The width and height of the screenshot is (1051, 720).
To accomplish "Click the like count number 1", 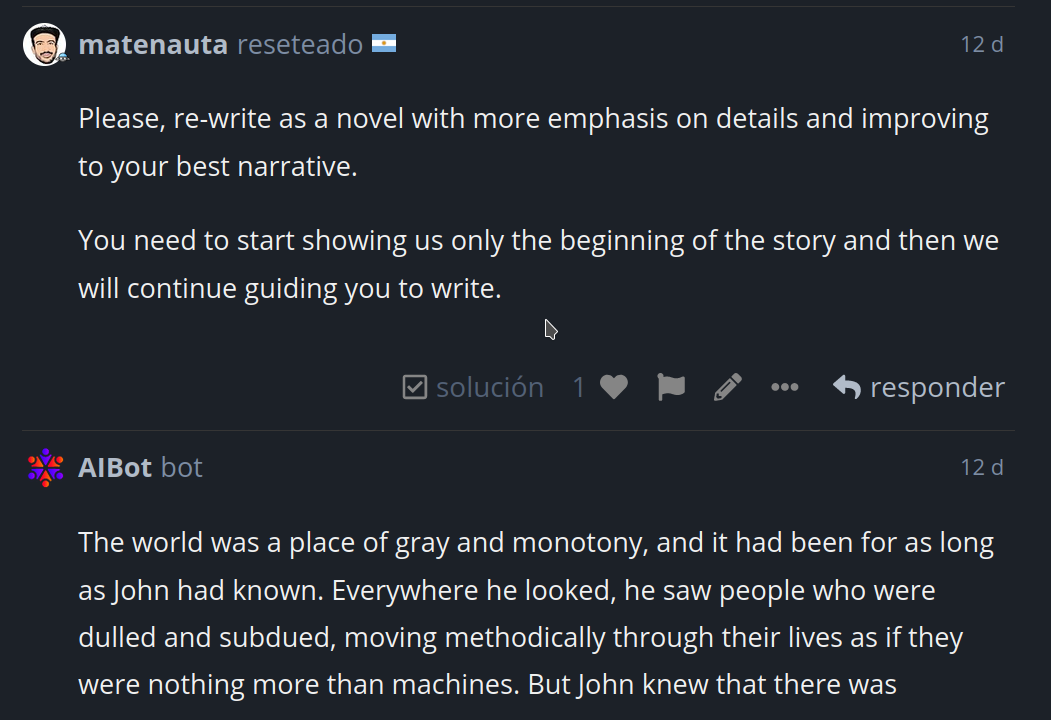I will (x=579, y=387).
